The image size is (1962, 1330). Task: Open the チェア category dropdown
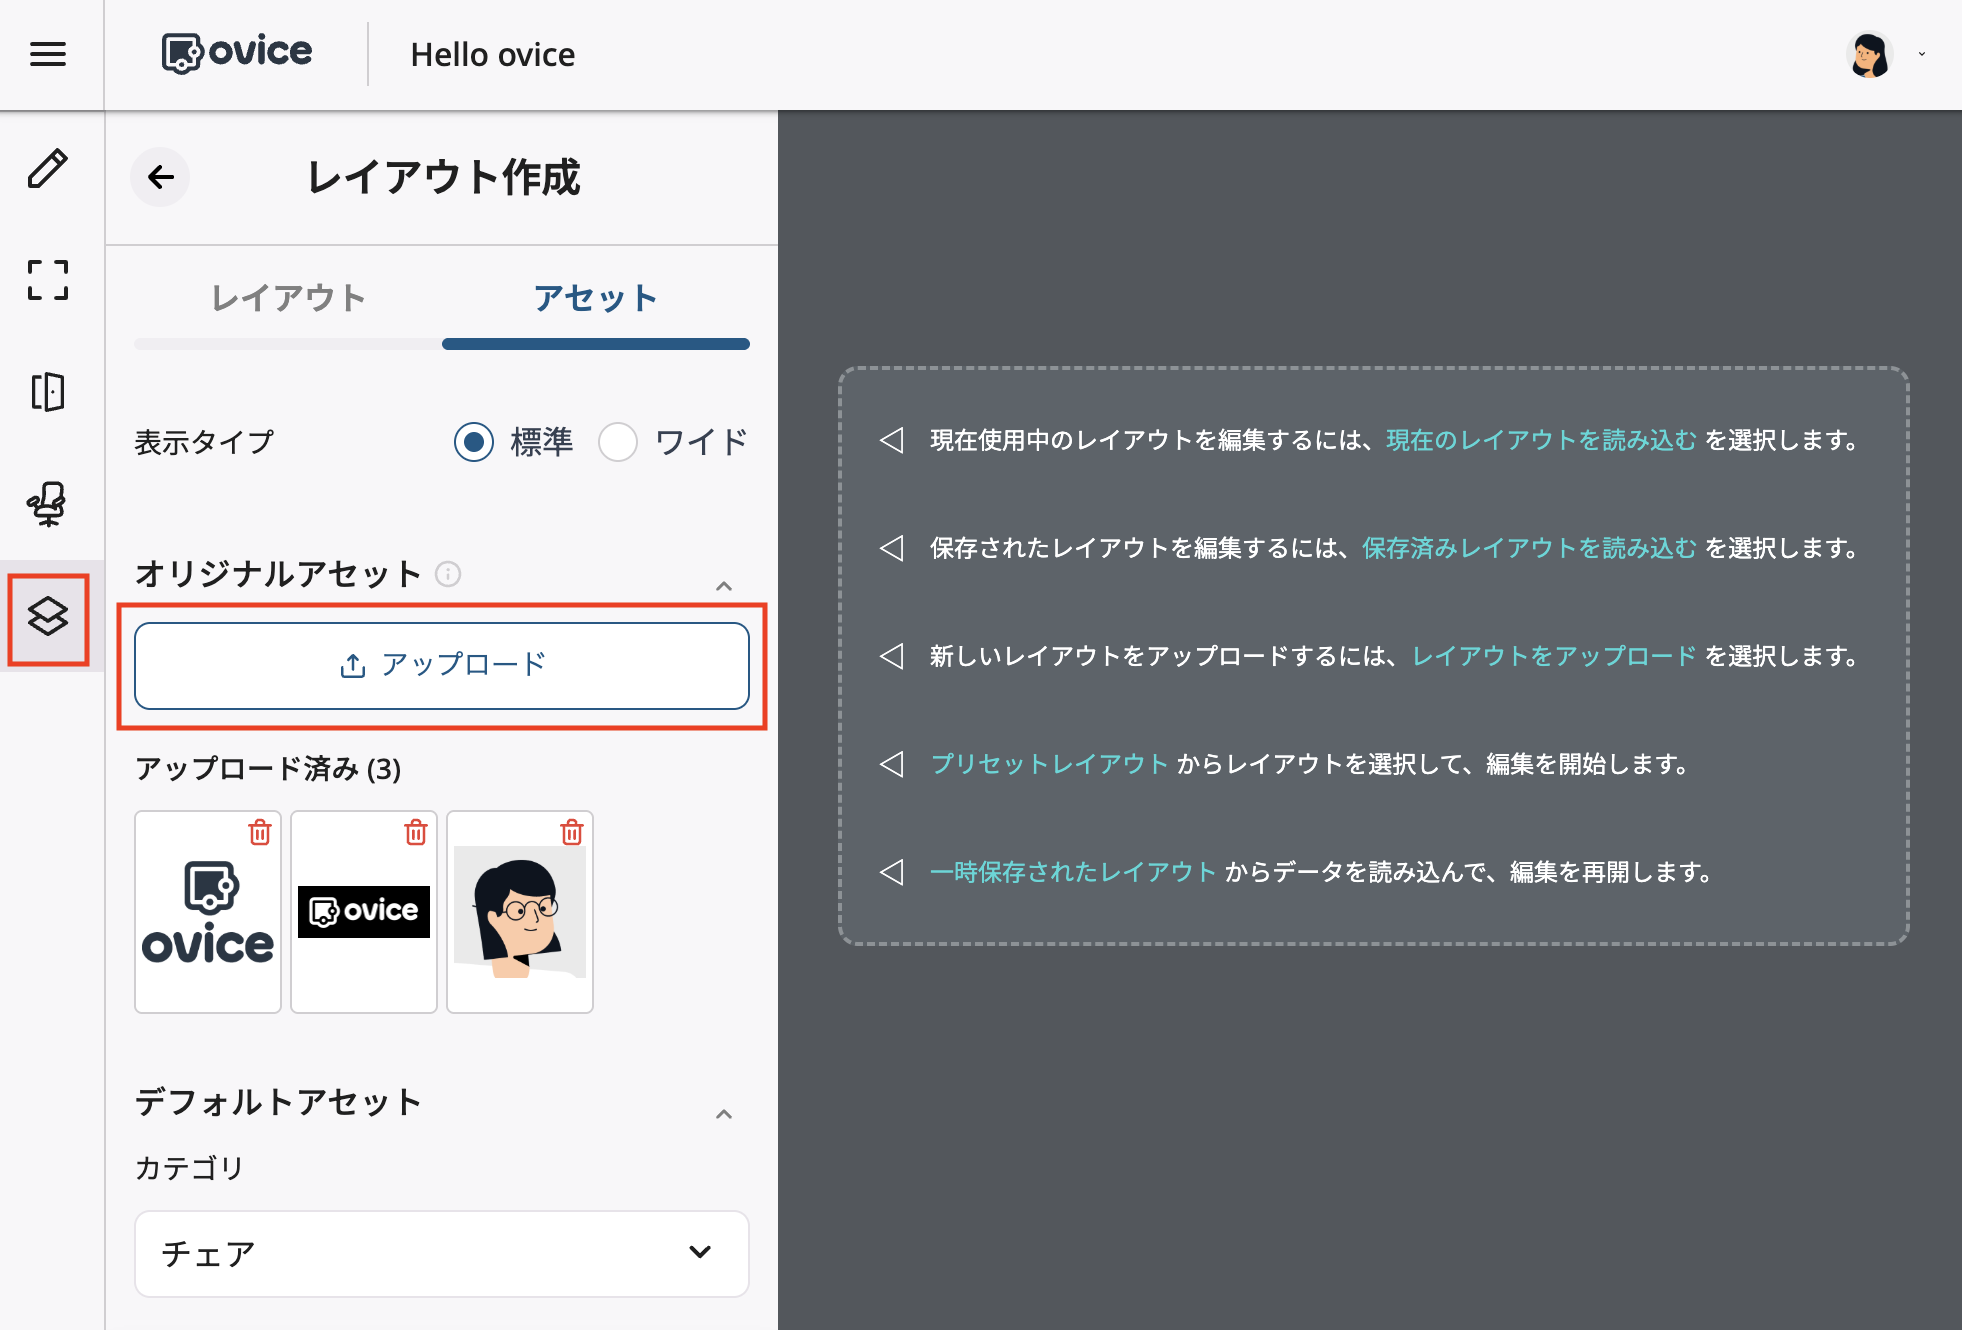(x=442, y=1253)
